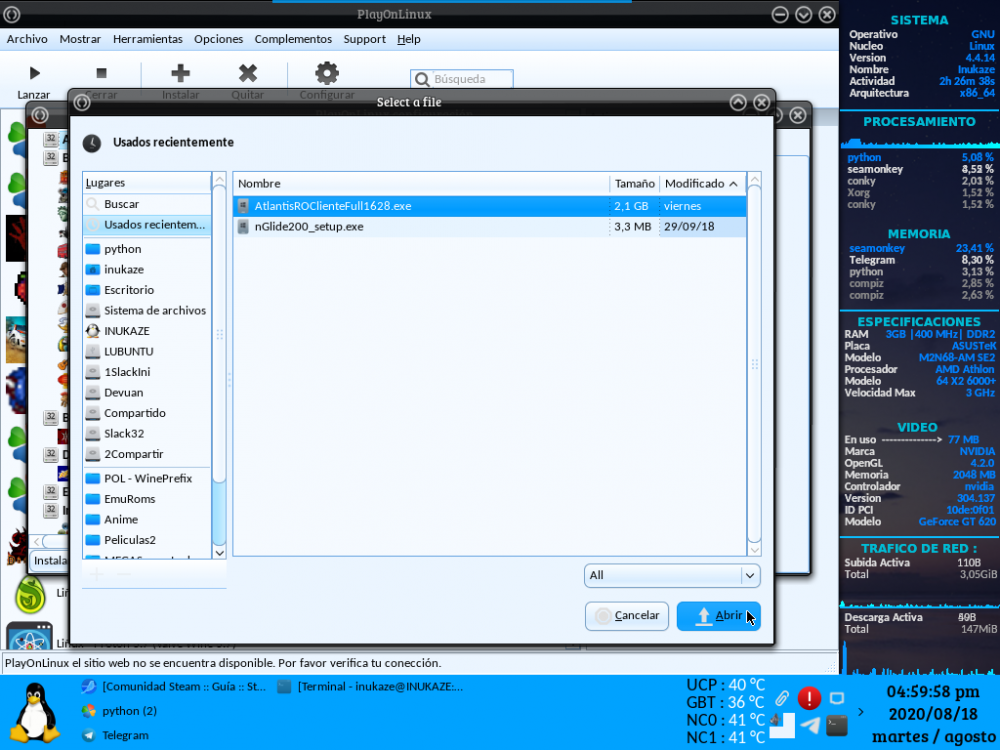
Task: Sort files by Modificado column
Action: (702, 184)
